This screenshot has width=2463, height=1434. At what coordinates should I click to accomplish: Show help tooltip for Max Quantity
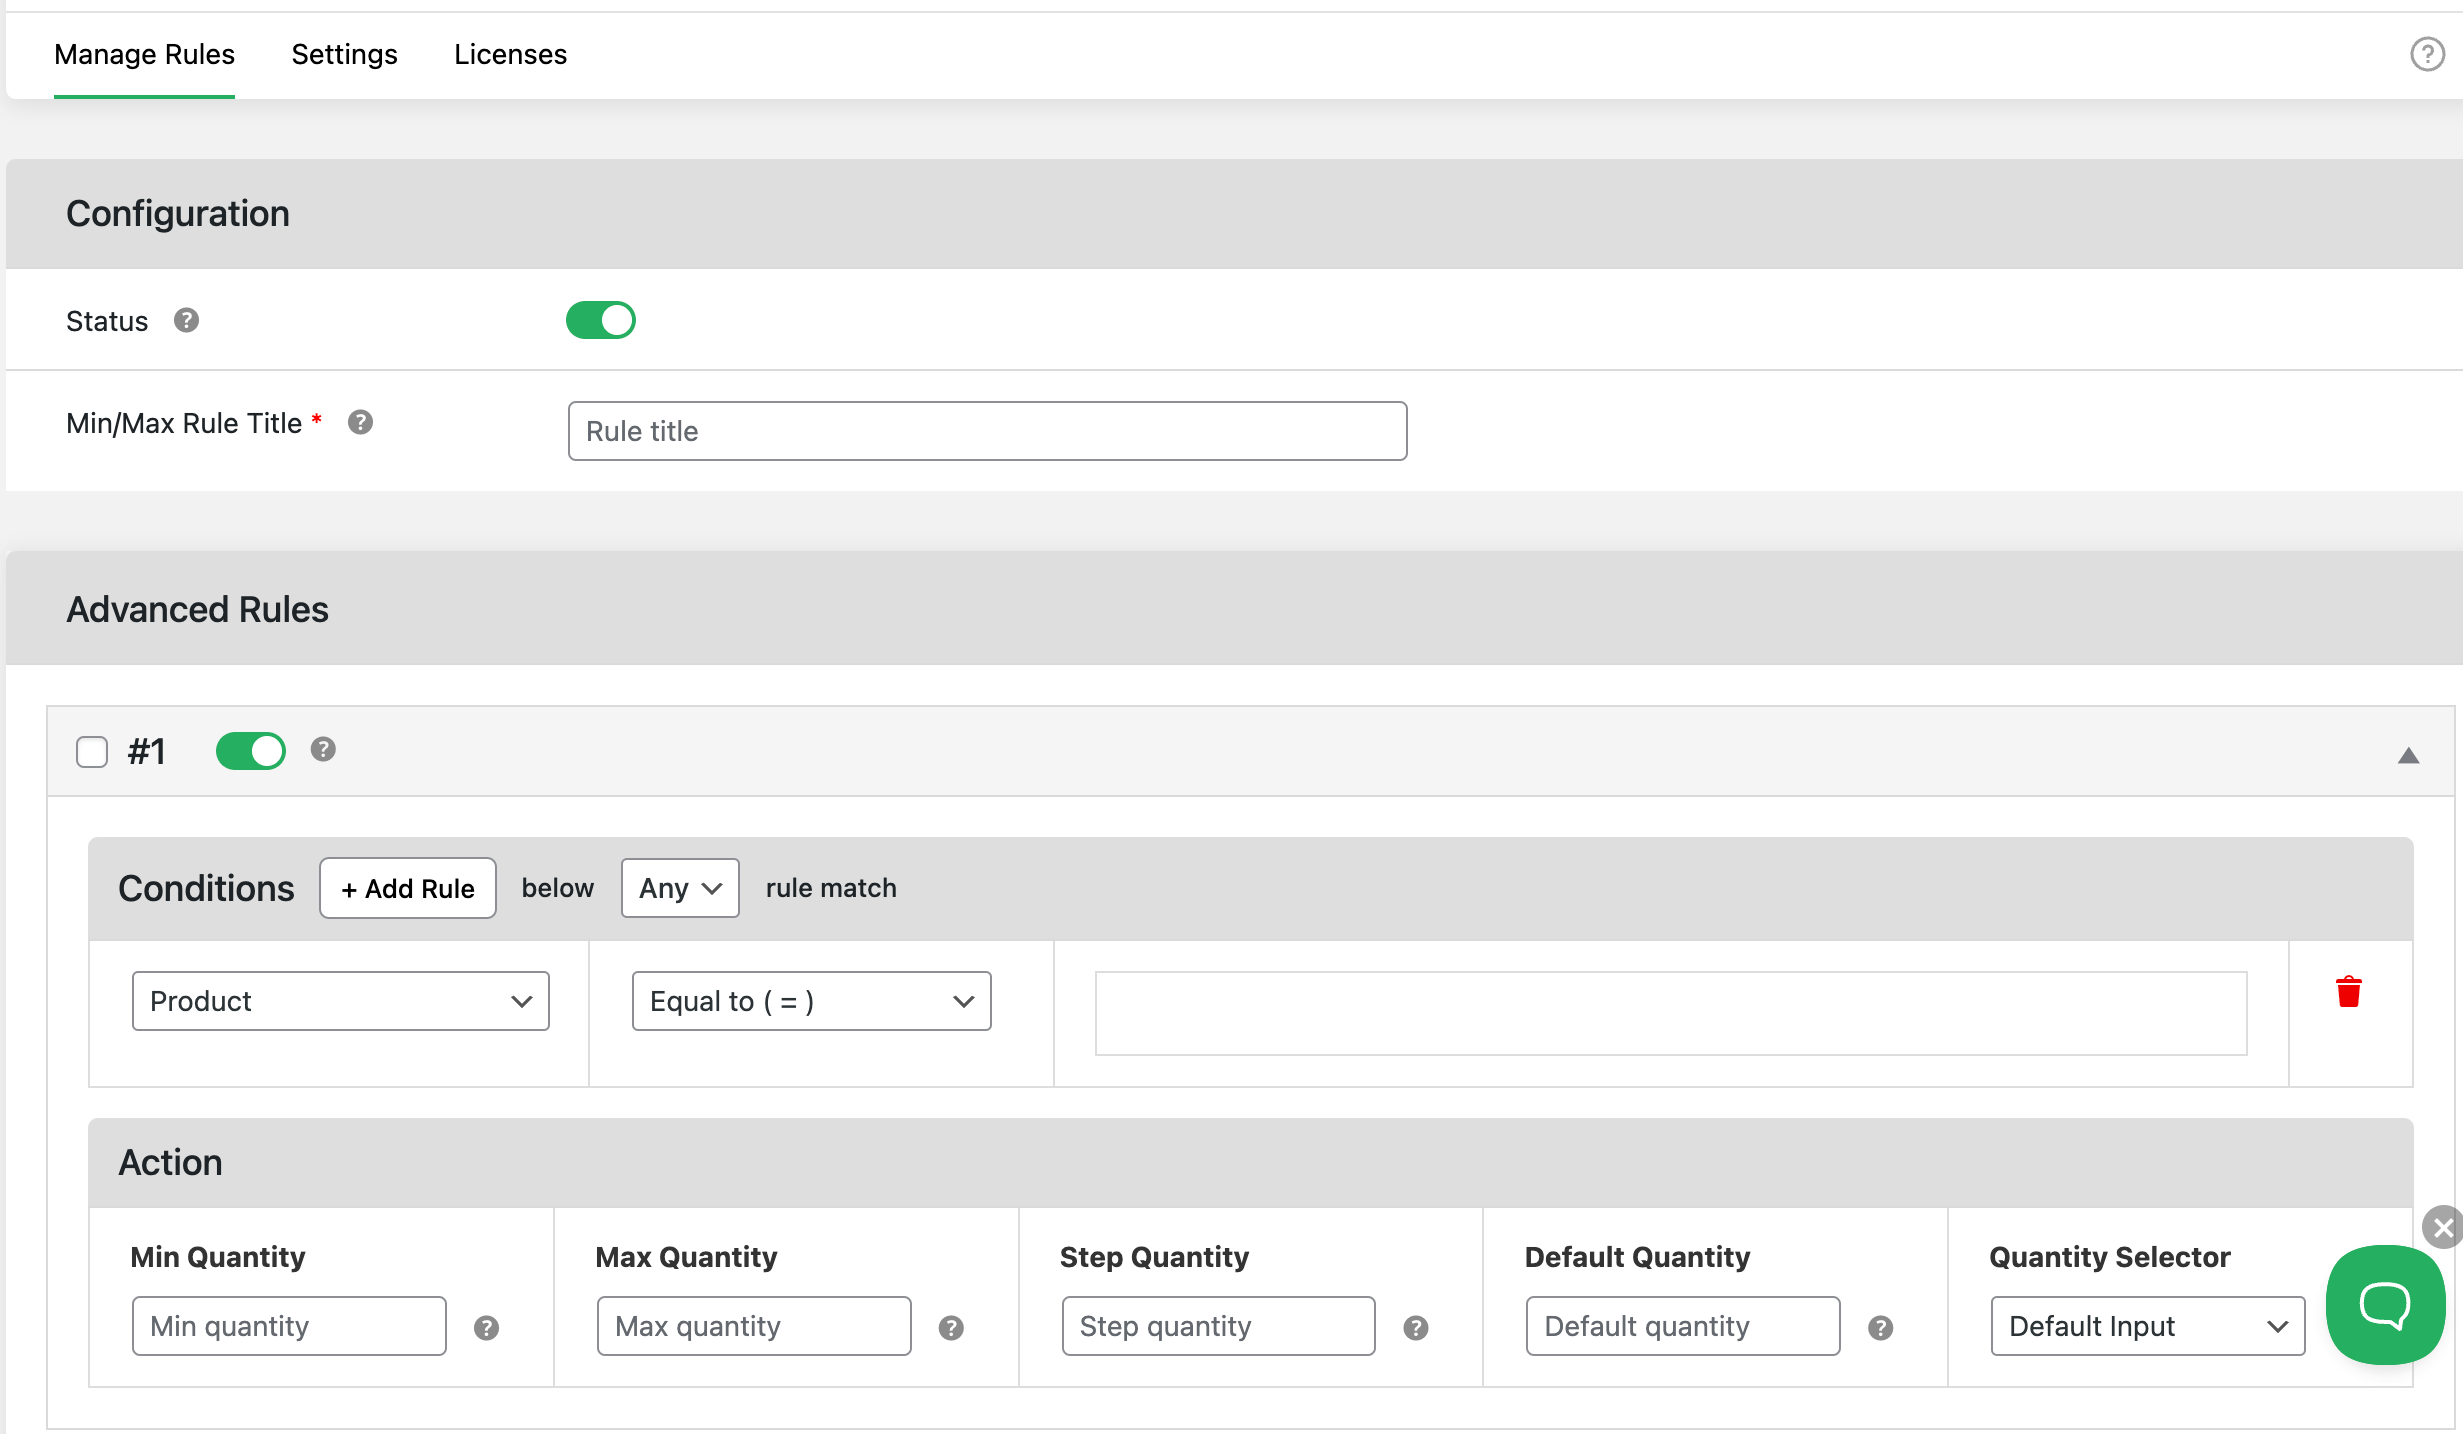(x=951, y=1327)
